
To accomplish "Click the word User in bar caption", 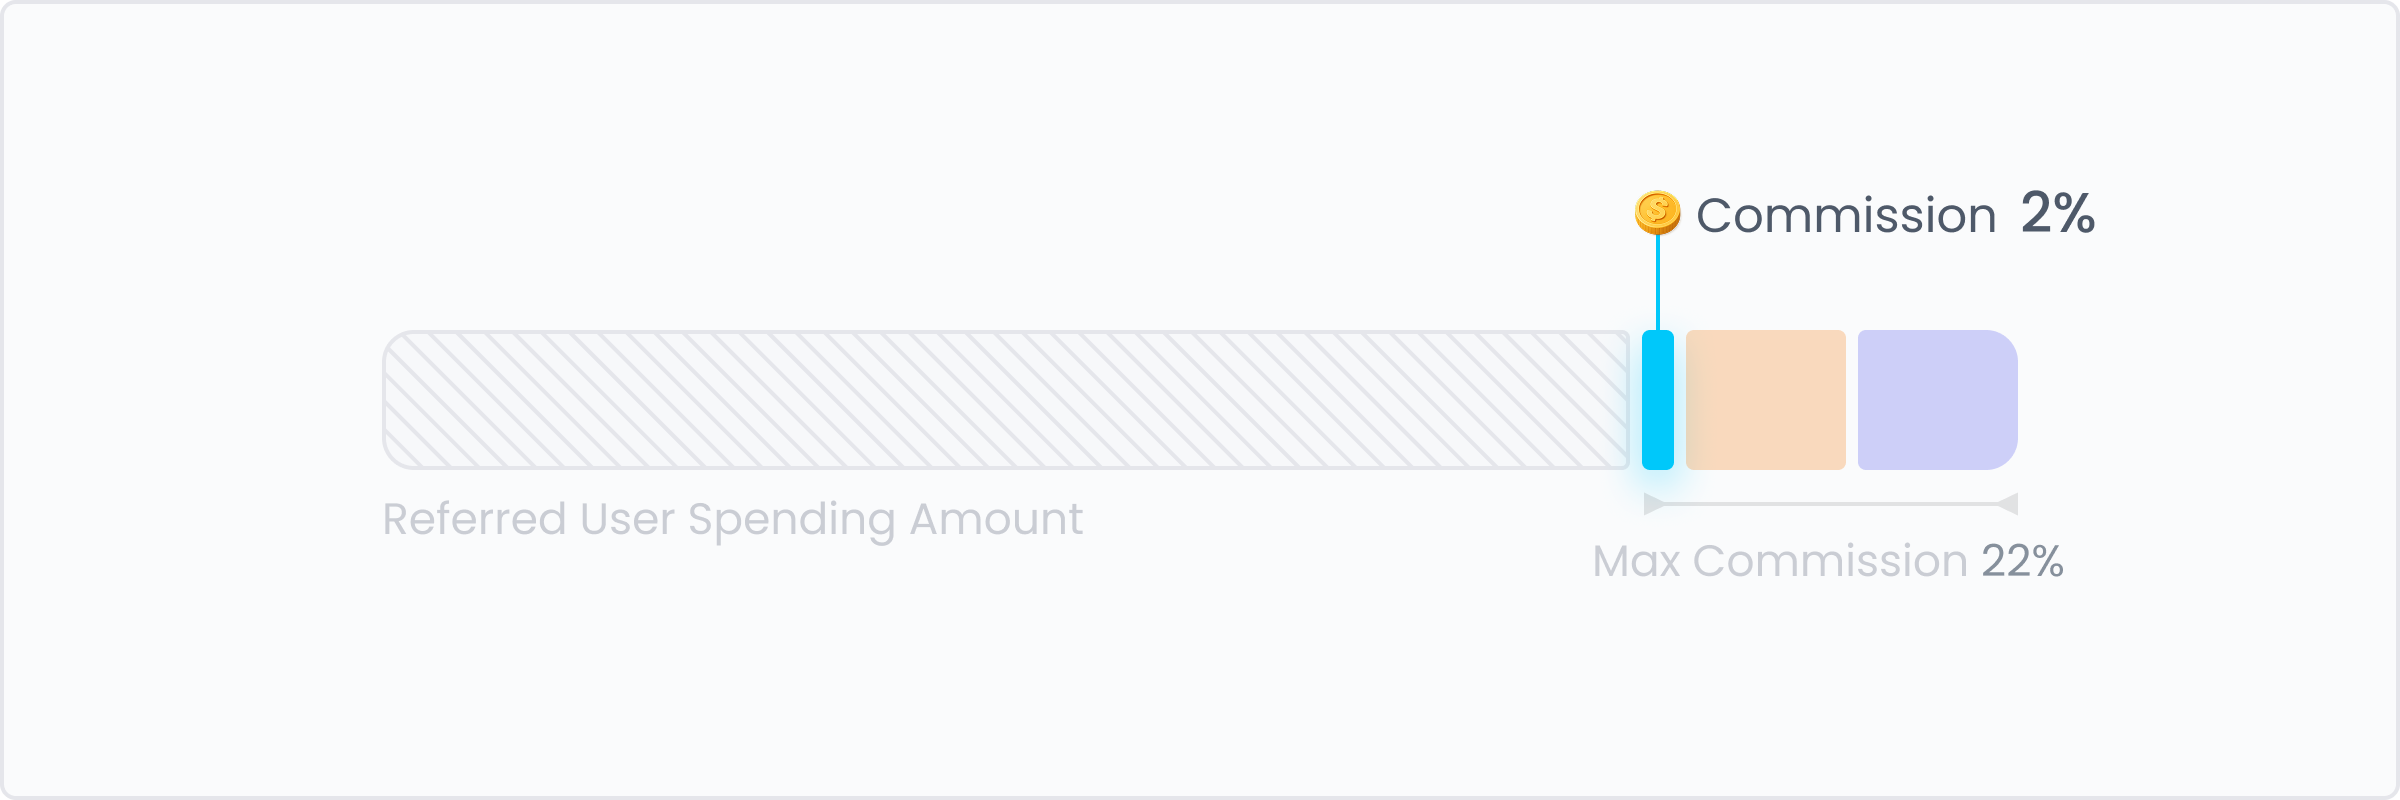I will tap(627, 519).
